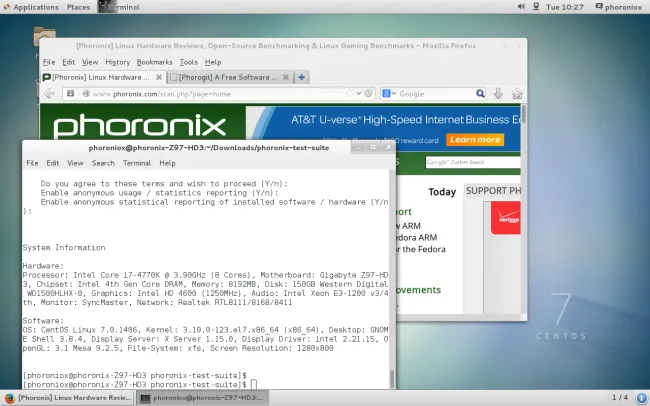Click the terminal scrollbar
Screen dimensions: 650x406
392,378
